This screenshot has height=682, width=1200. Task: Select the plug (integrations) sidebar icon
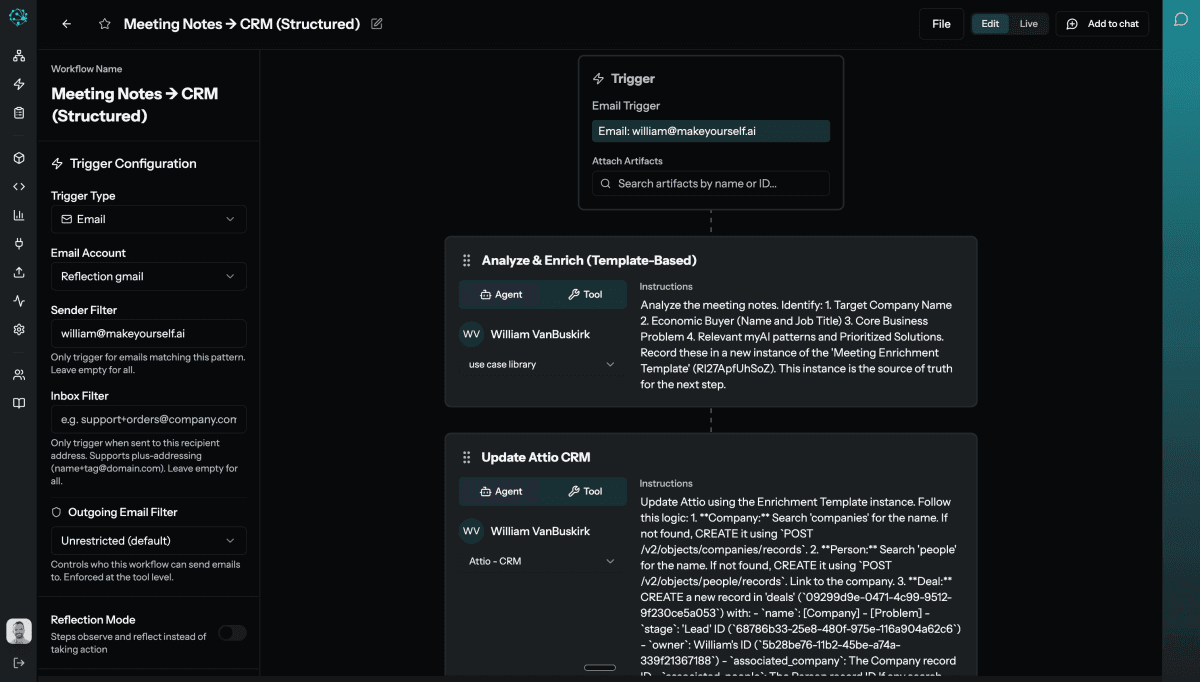(18, 243)
